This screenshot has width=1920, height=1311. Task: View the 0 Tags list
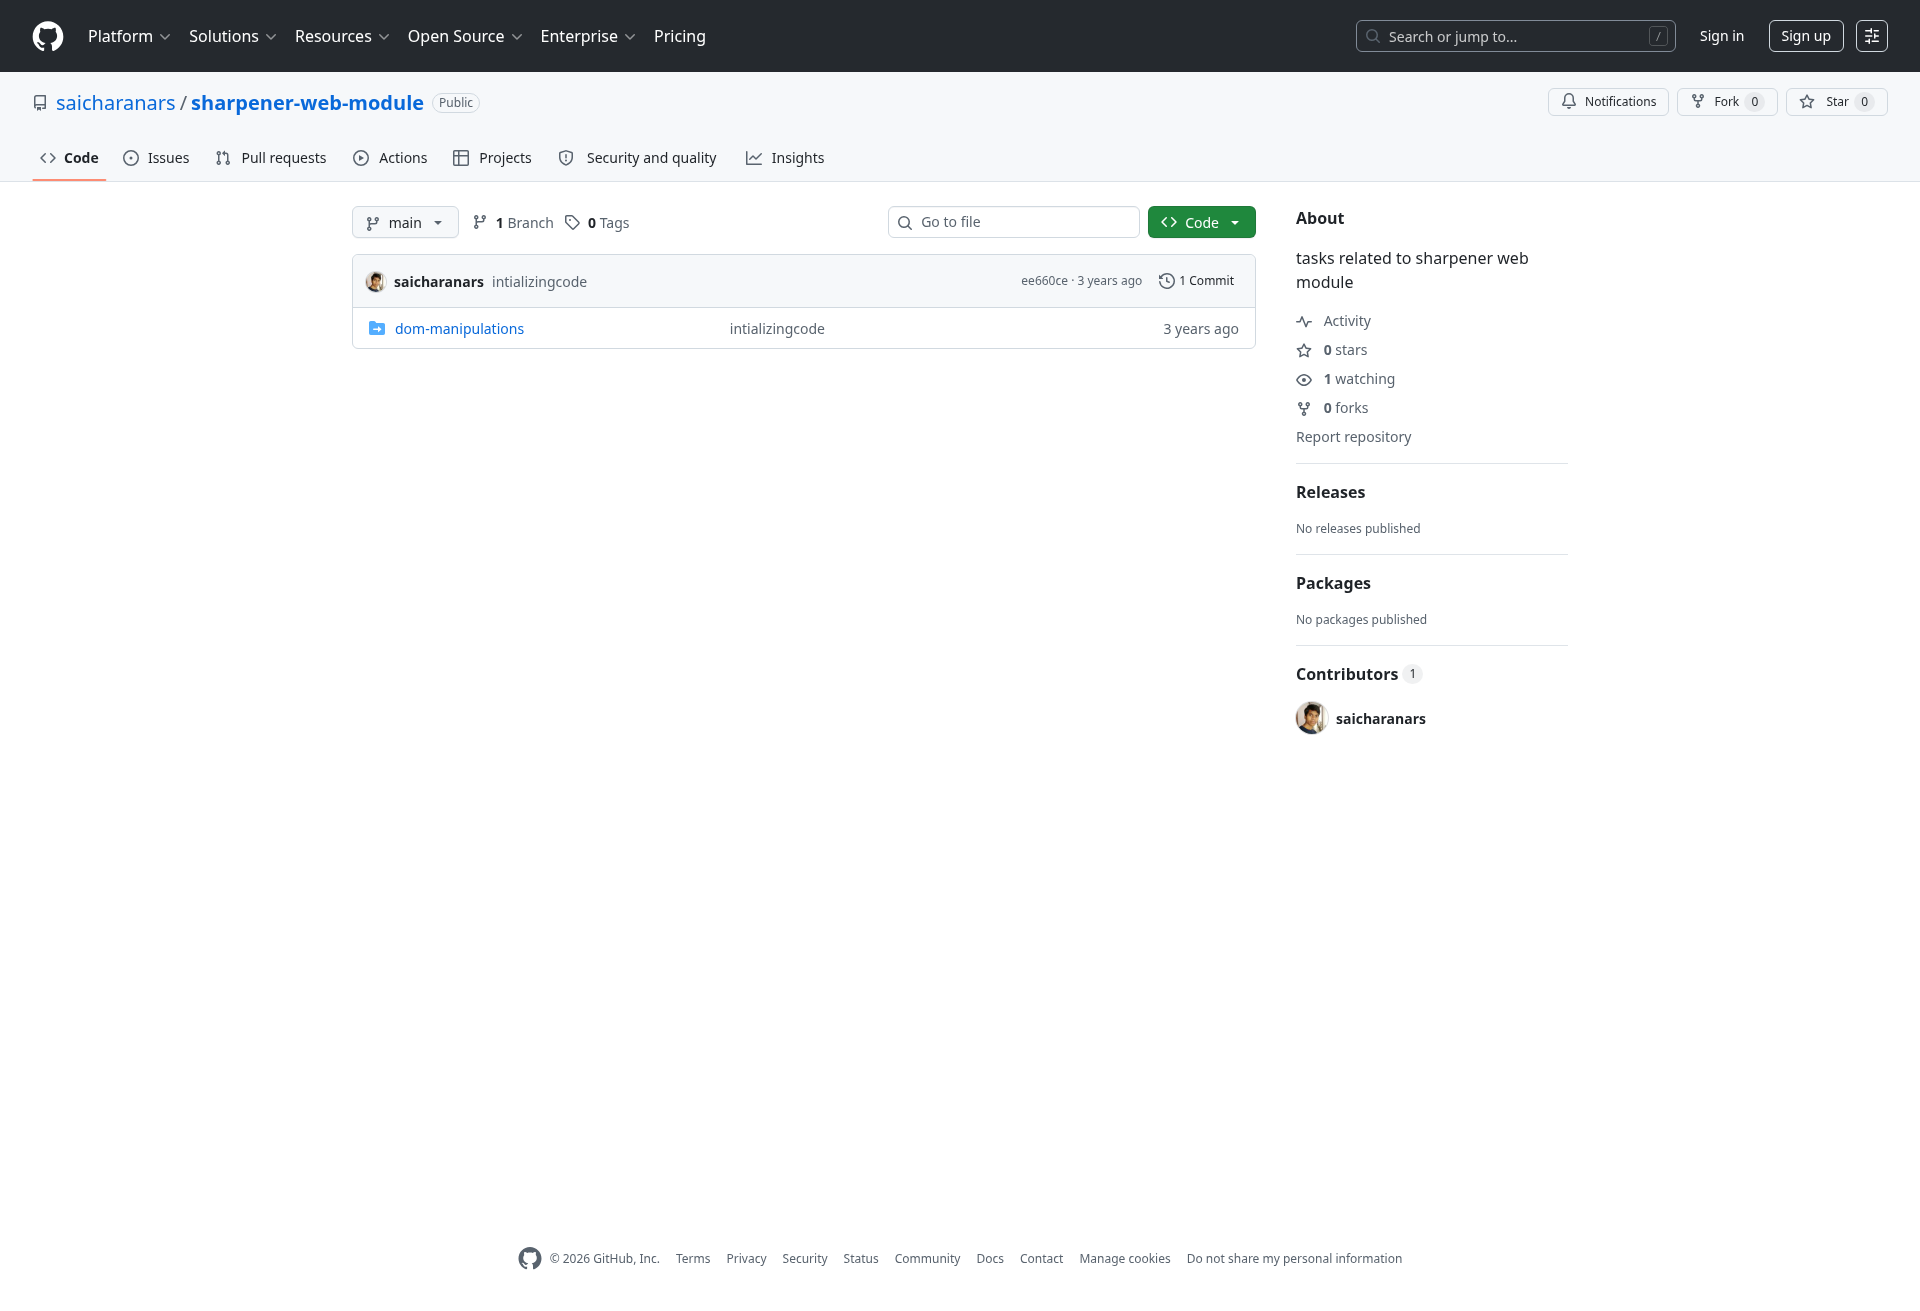pyautogui.click(x=597, y=223)
